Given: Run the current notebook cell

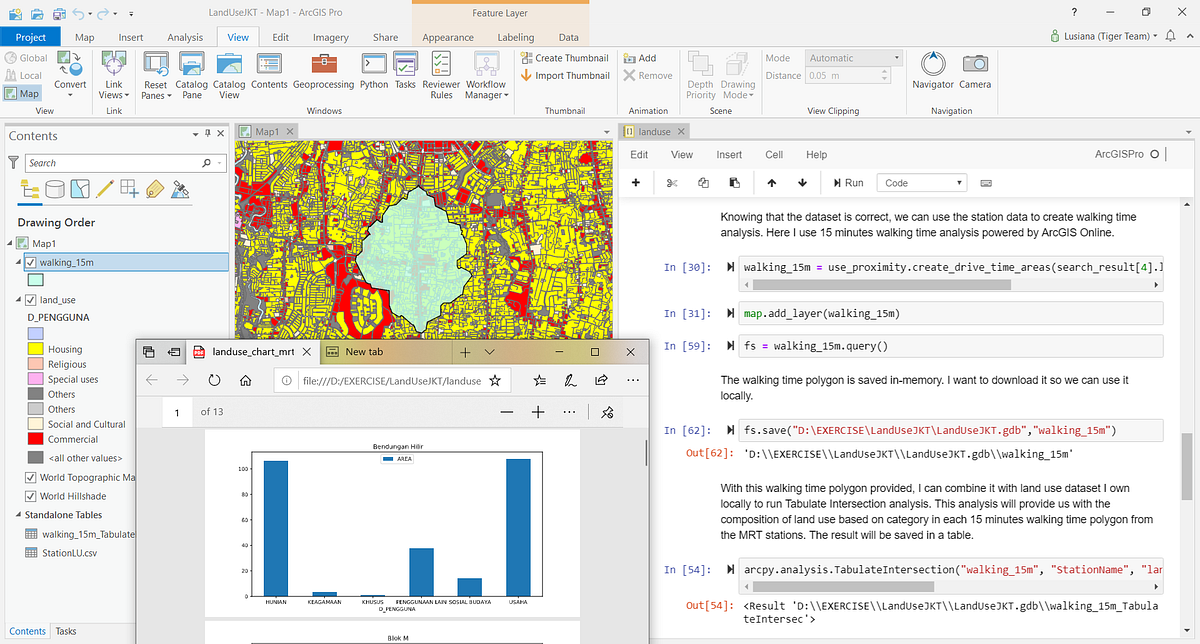Looking at the screenshot, I should [x=848, y=182].
